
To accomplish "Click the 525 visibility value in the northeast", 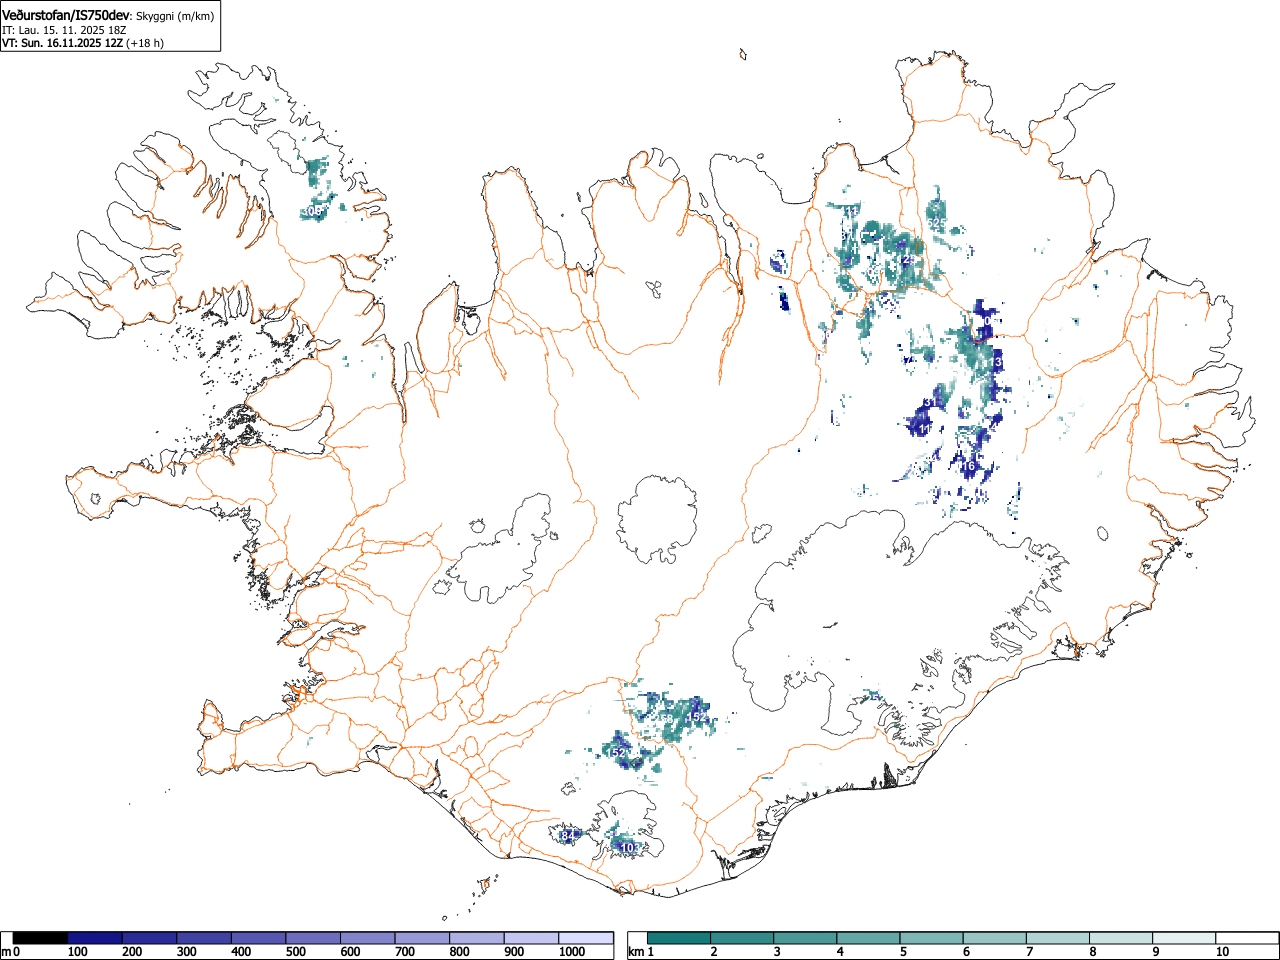I will point(937,223).
